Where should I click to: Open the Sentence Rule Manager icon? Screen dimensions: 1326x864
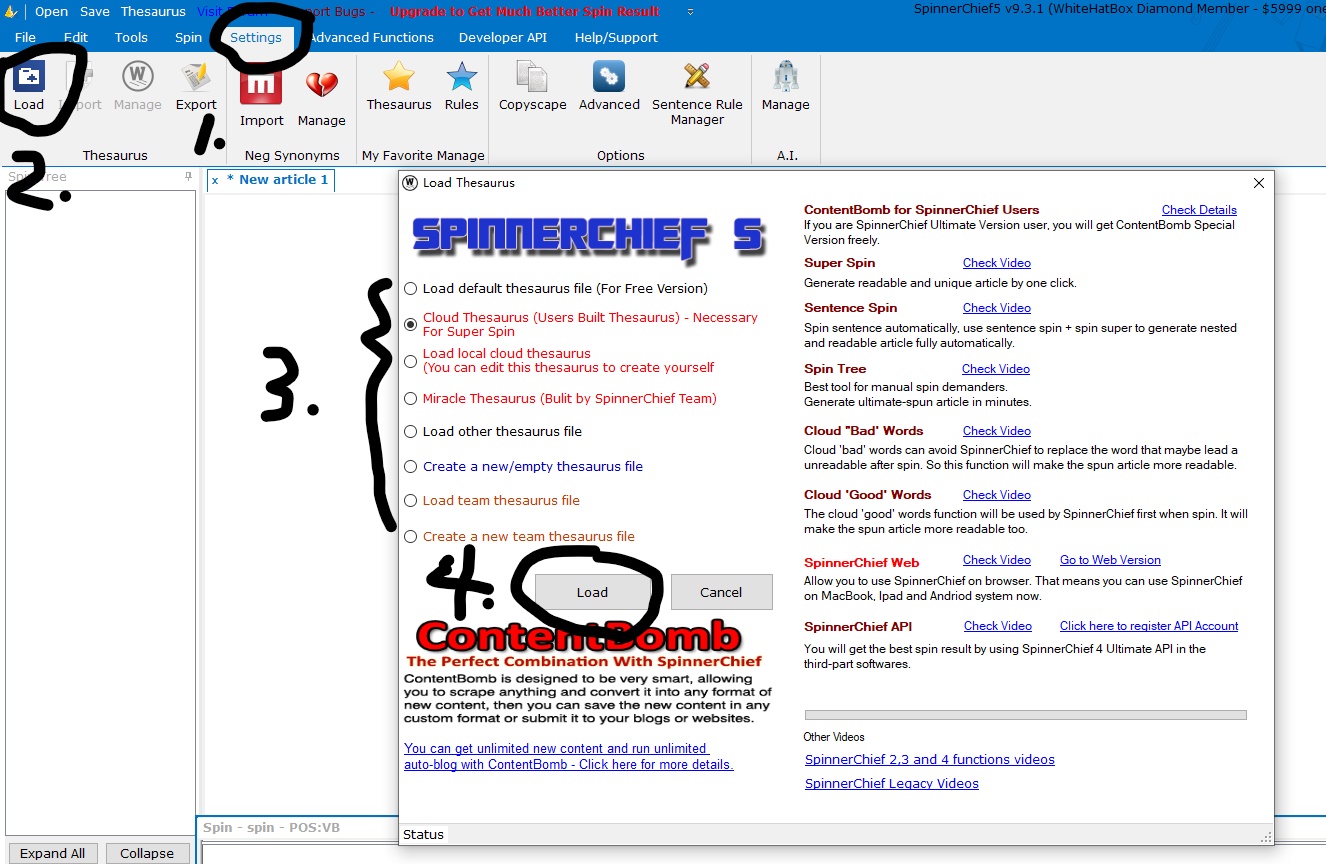click(x=697, y=78)
